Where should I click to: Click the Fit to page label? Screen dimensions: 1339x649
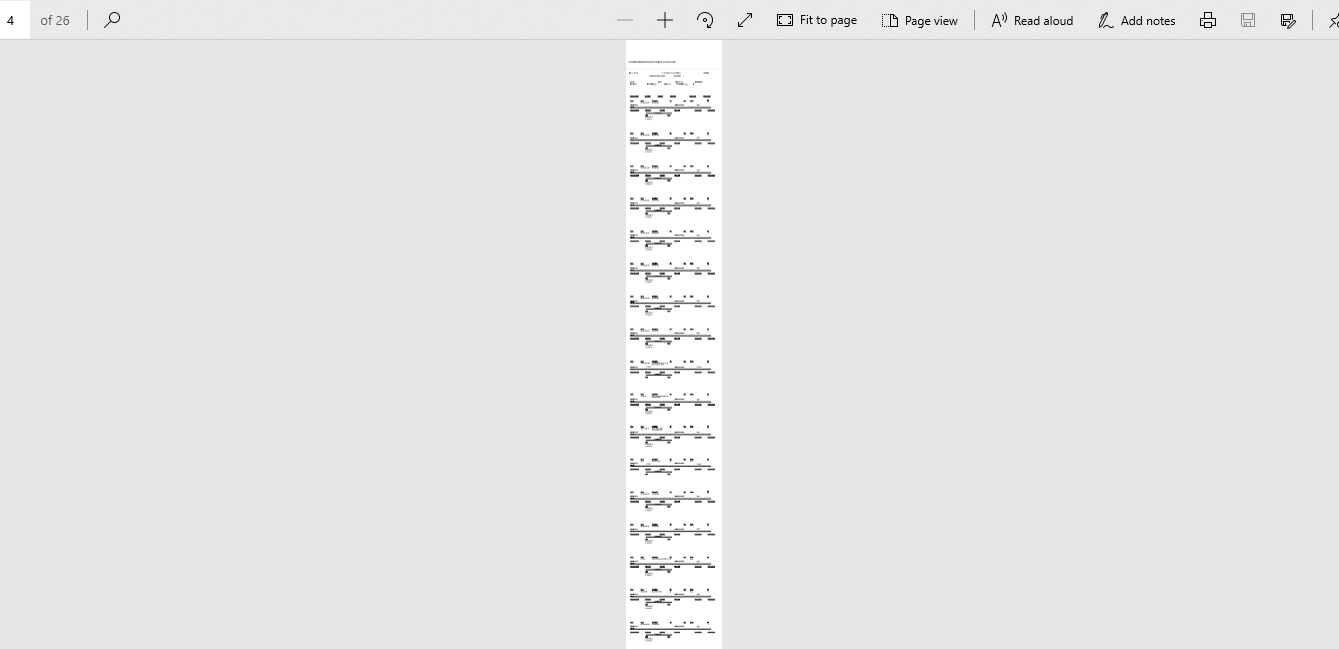click(x=828, y=20)
